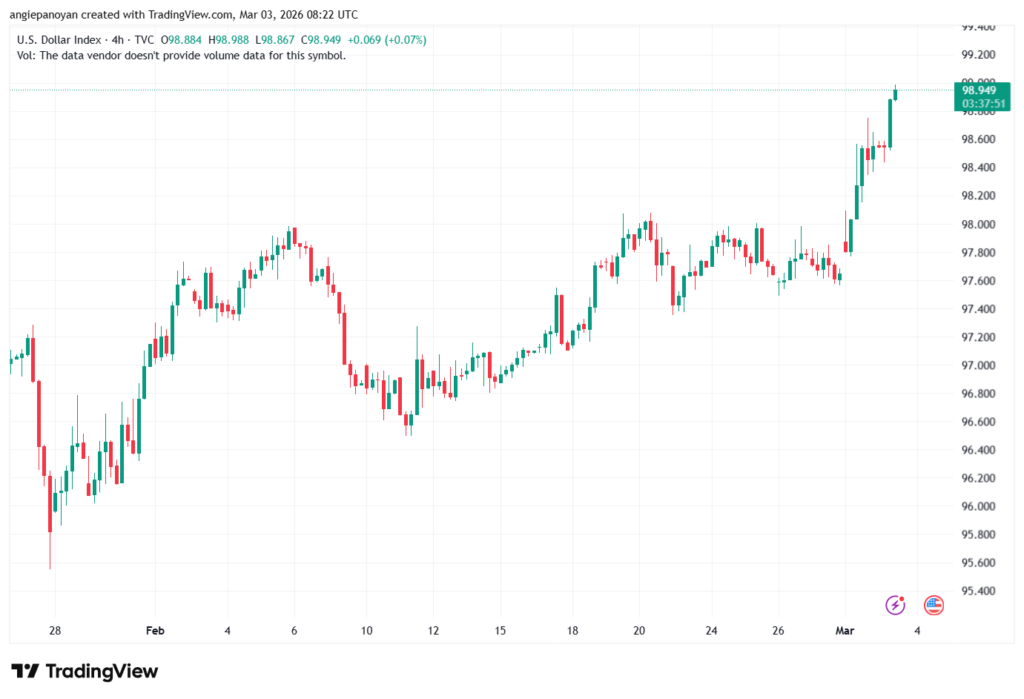
Task: Click the 95.400 level on price axis
Action: [978, 592]
